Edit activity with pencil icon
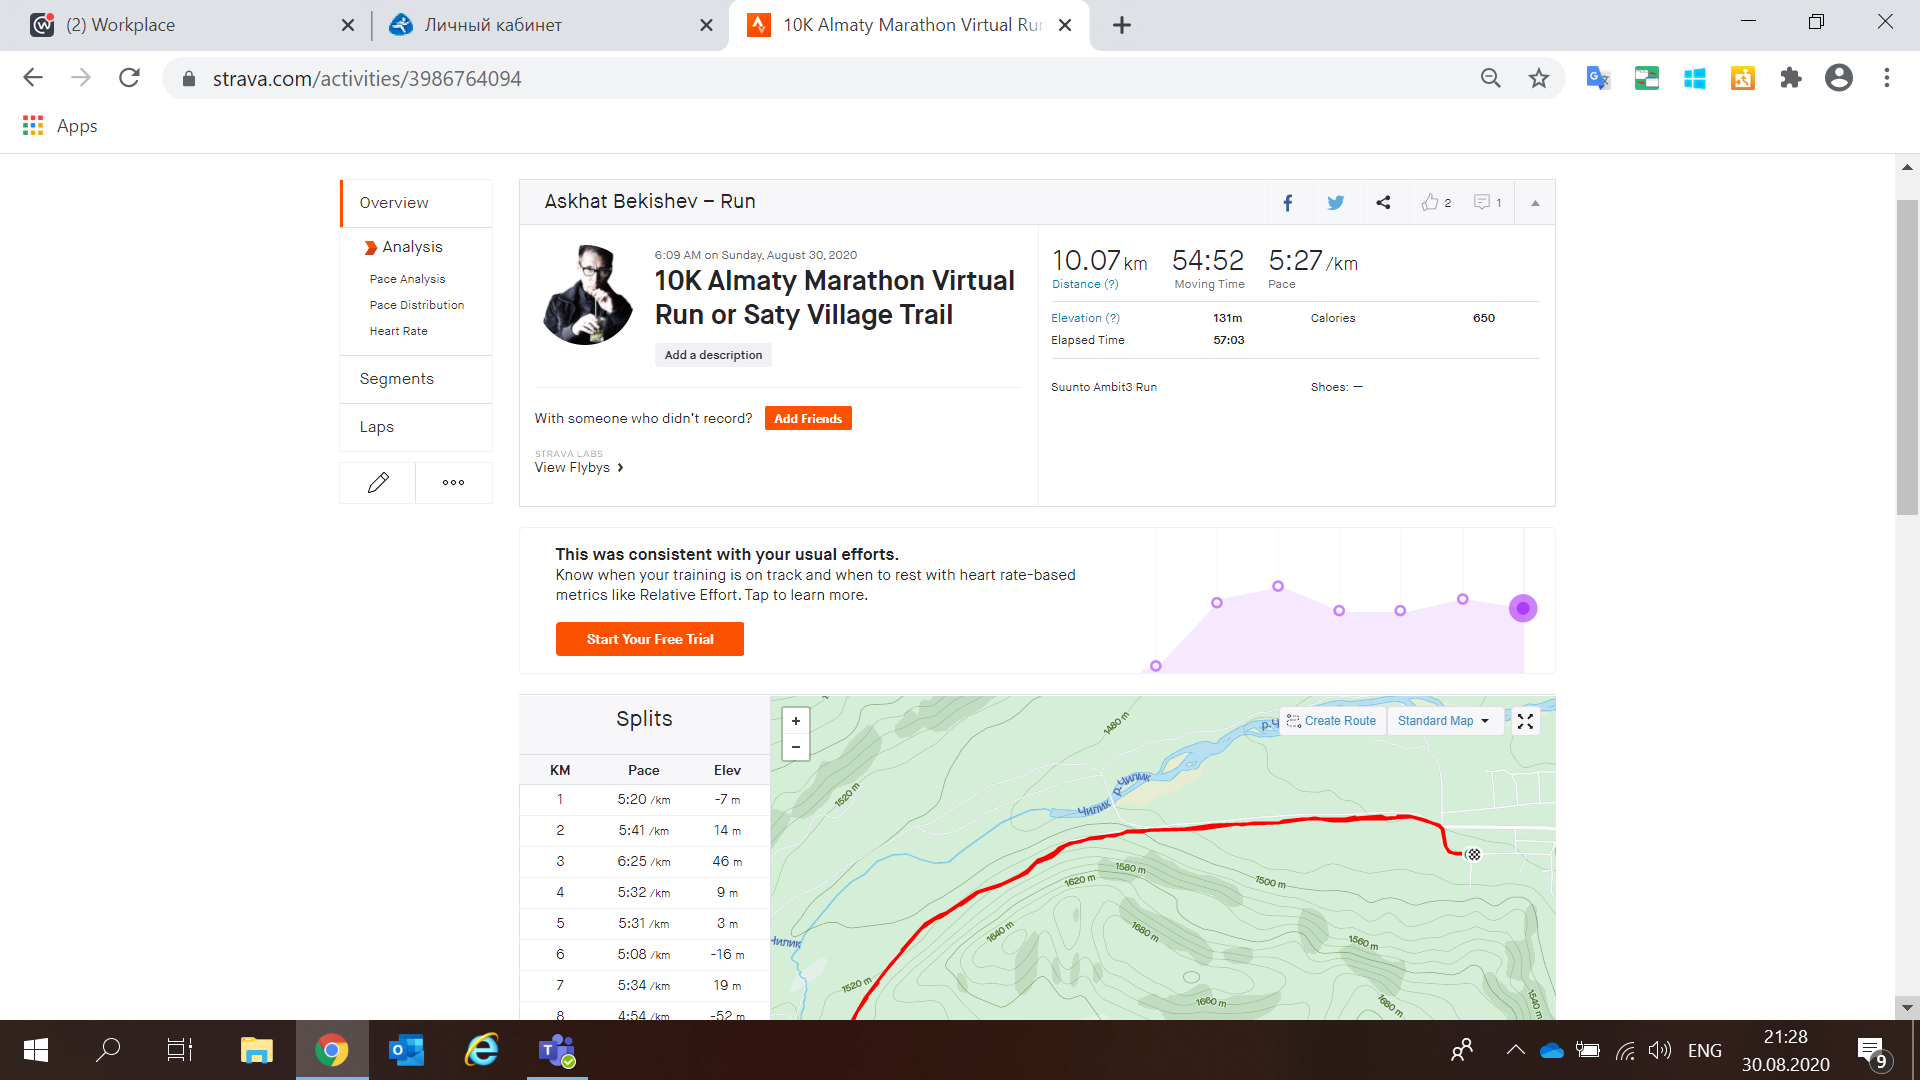 pos(378,483)
